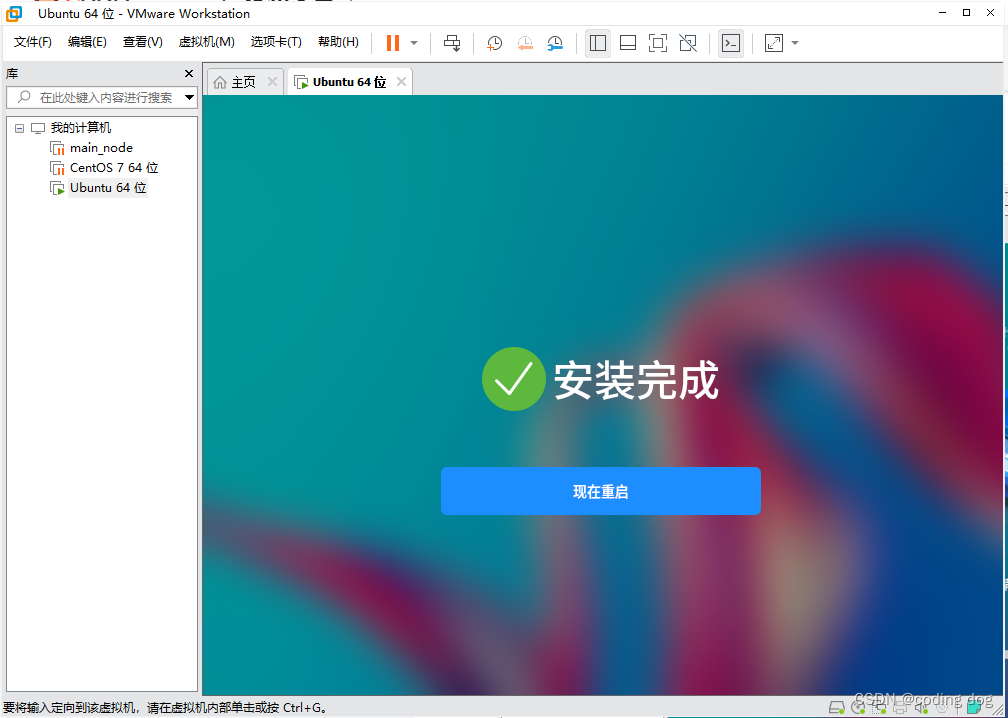Enter full screen mode
Screen dimensions: 1008x718
point(658,42)
